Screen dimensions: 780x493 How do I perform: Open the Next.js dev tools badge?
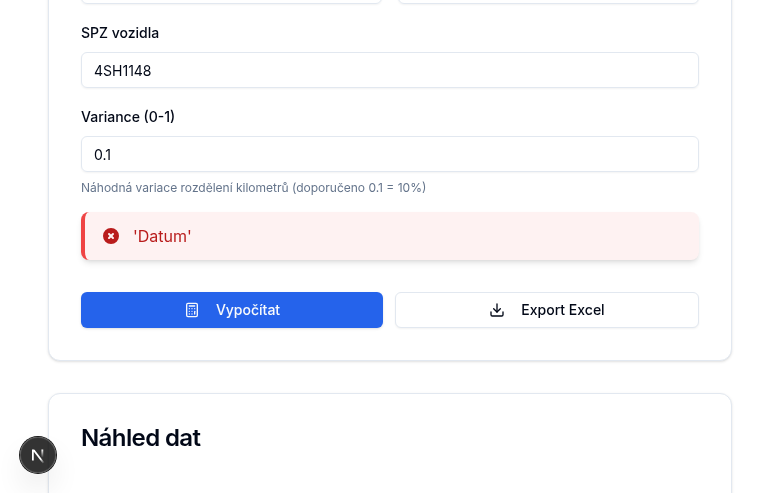point(38,455)
